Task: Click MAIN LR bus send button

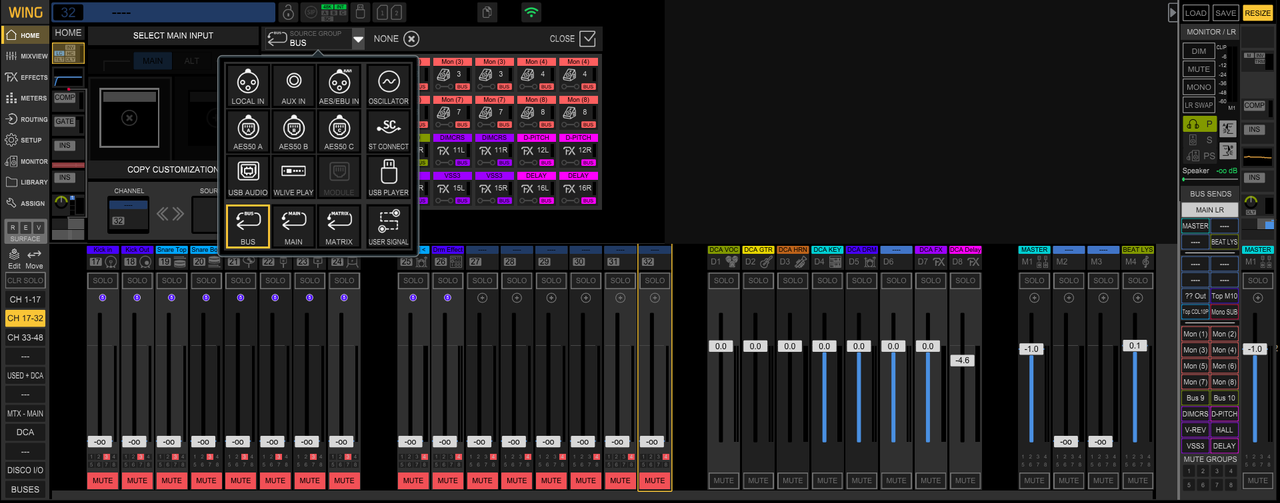Action: tap(1209, 210)
